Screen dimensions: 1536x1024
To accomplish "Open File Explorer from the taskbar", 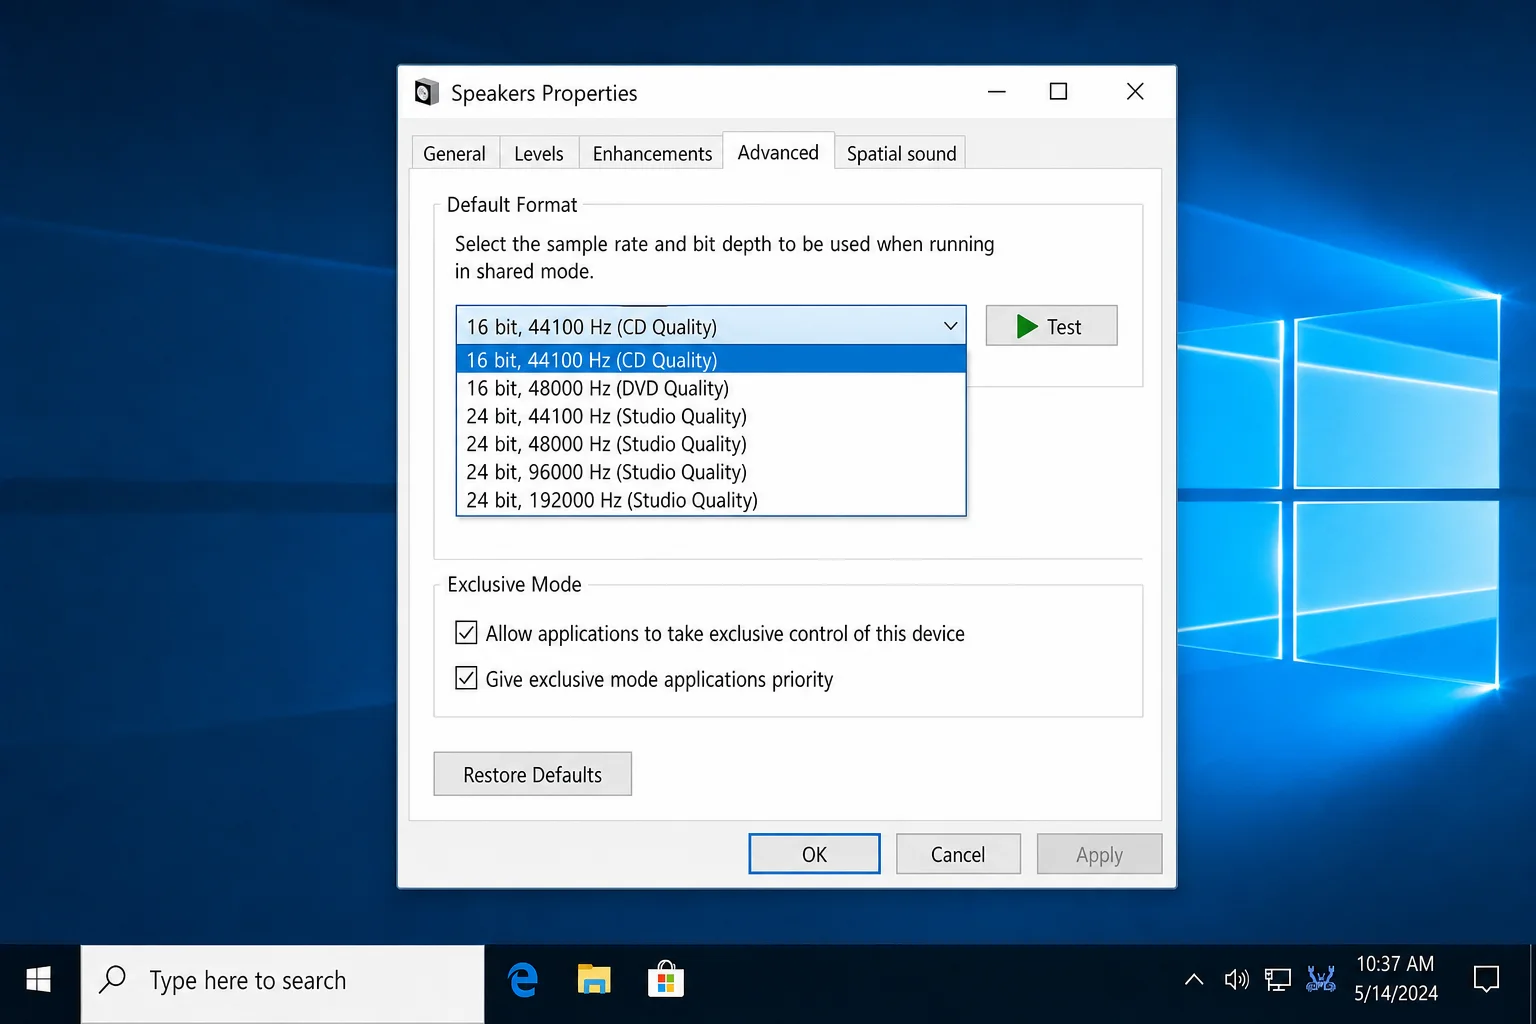I will coord(594,980).
